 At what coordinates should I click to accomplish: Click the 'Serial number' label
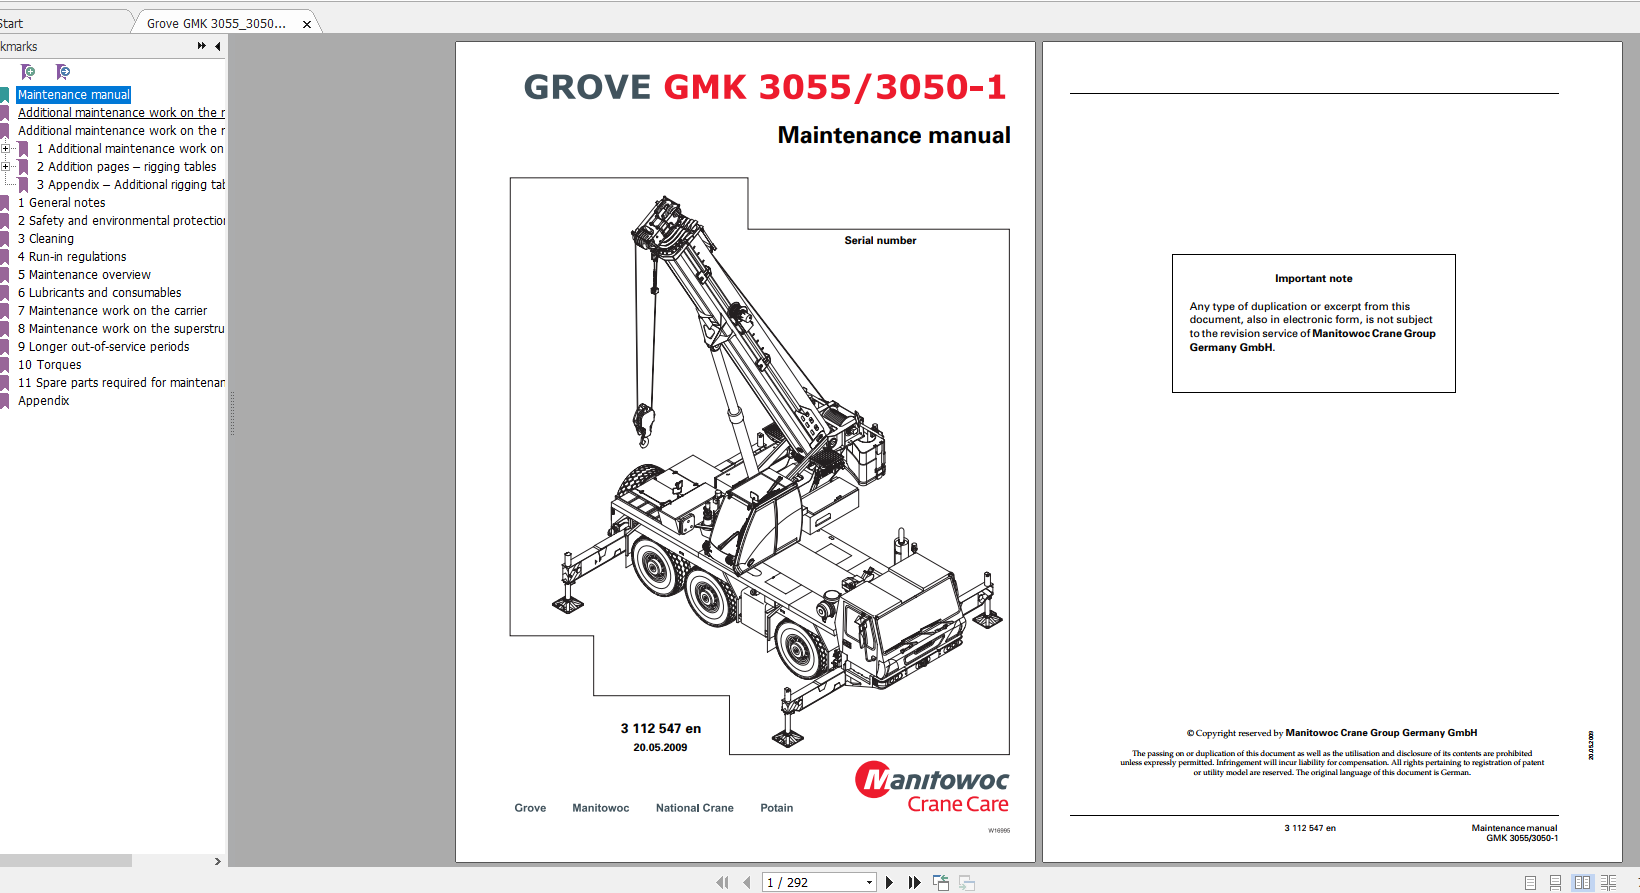point(880,240)
